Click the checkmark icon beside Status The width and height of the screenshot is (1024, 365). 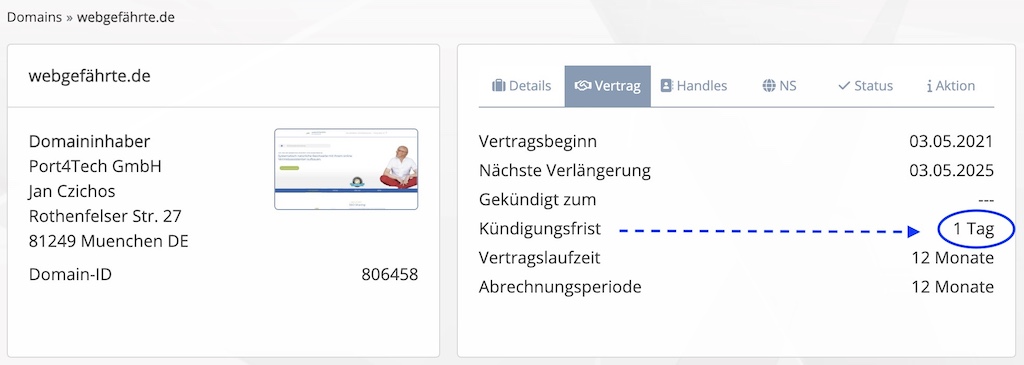point(844,86)
